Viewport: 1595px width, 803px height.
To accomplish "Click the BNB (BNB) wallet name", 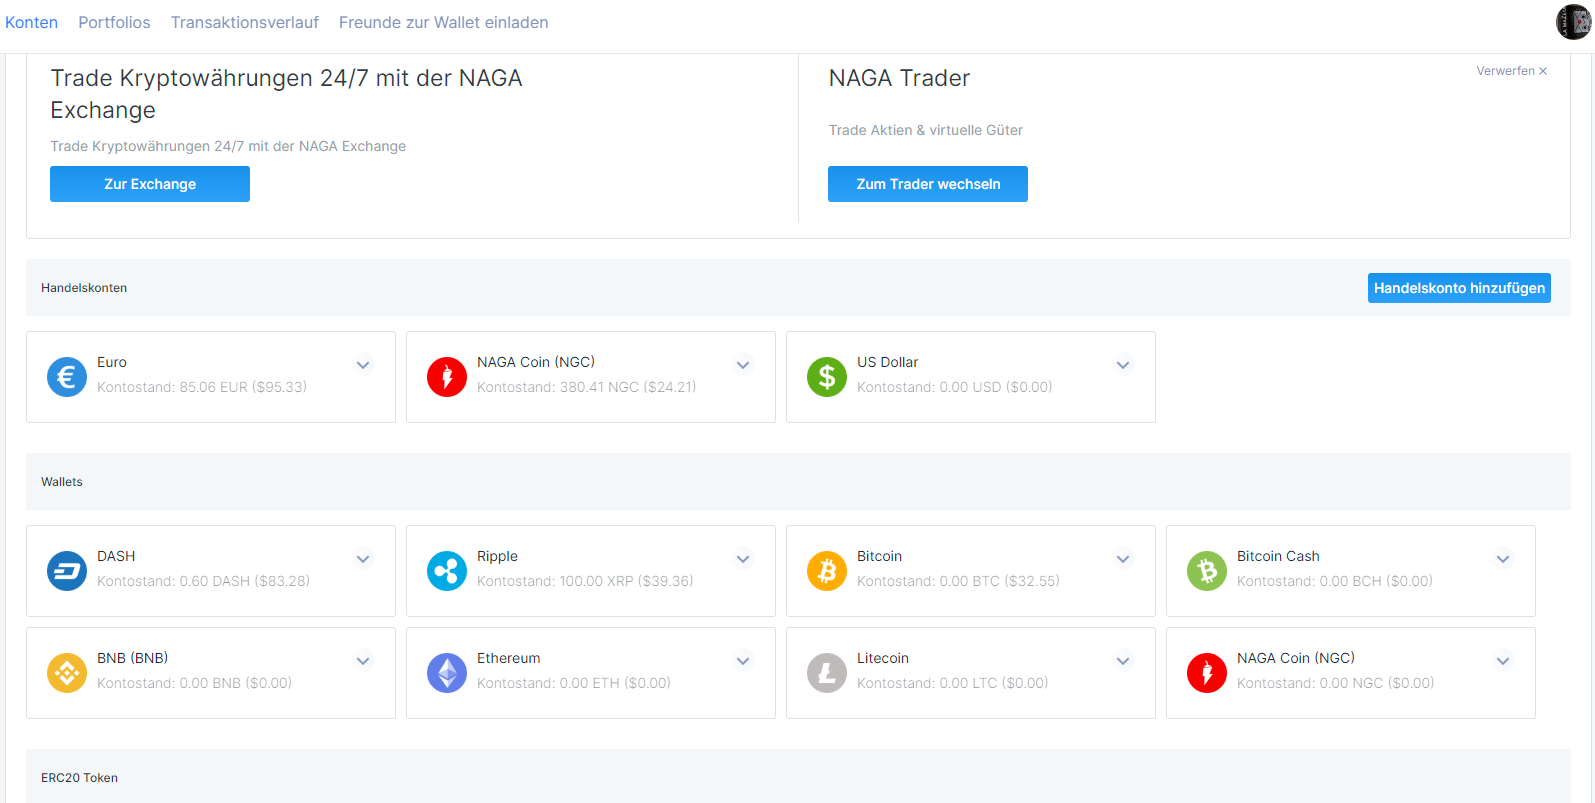I will [132, 658].
